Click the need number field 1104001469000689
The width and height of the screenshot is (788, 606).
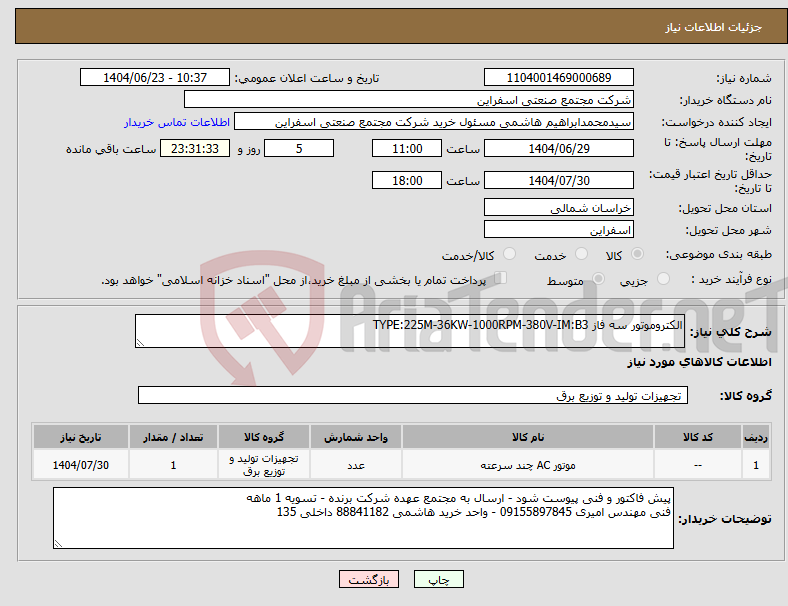point(558,77)
